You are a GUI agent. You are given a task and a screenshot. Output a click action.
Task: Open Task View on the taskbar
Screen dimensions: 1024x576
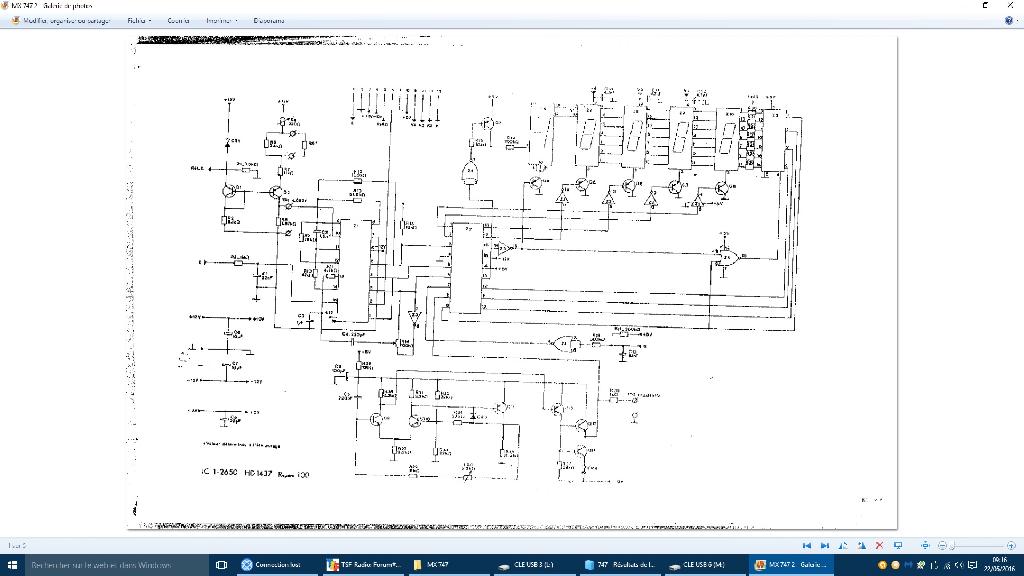click(221, 565)
